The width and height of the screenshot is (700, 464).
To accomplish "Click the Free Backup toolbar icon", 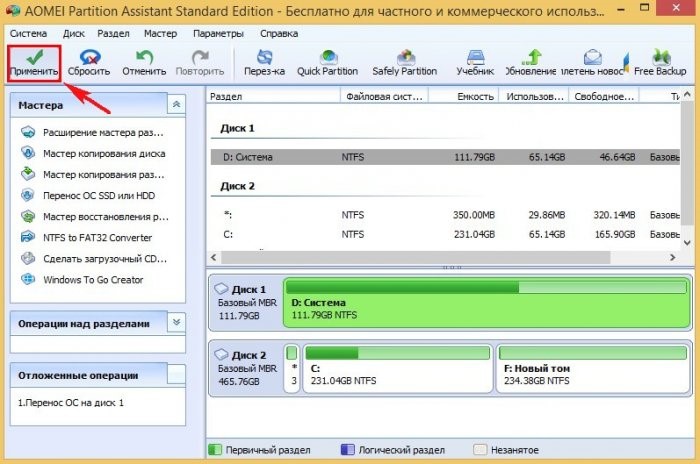I will pos(661,57).
